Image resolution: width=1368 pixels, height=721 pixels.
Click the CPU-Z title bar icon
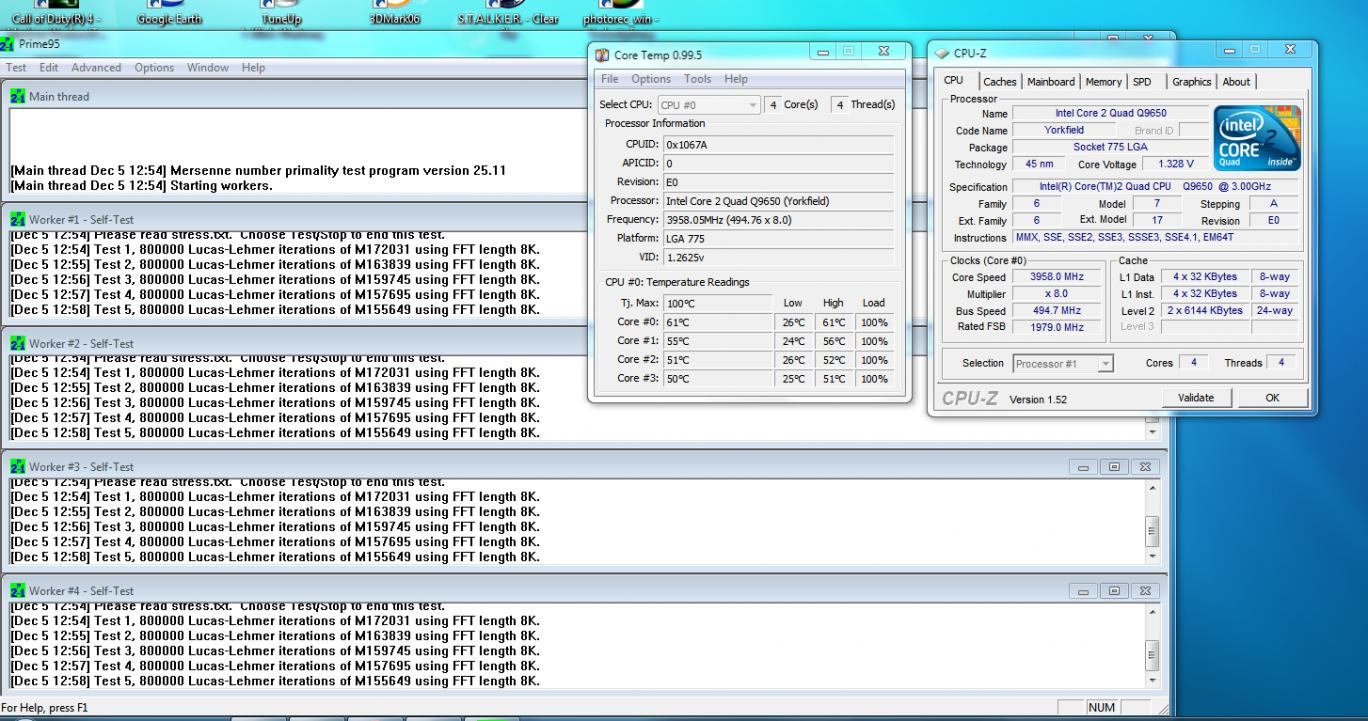point(942,53)
